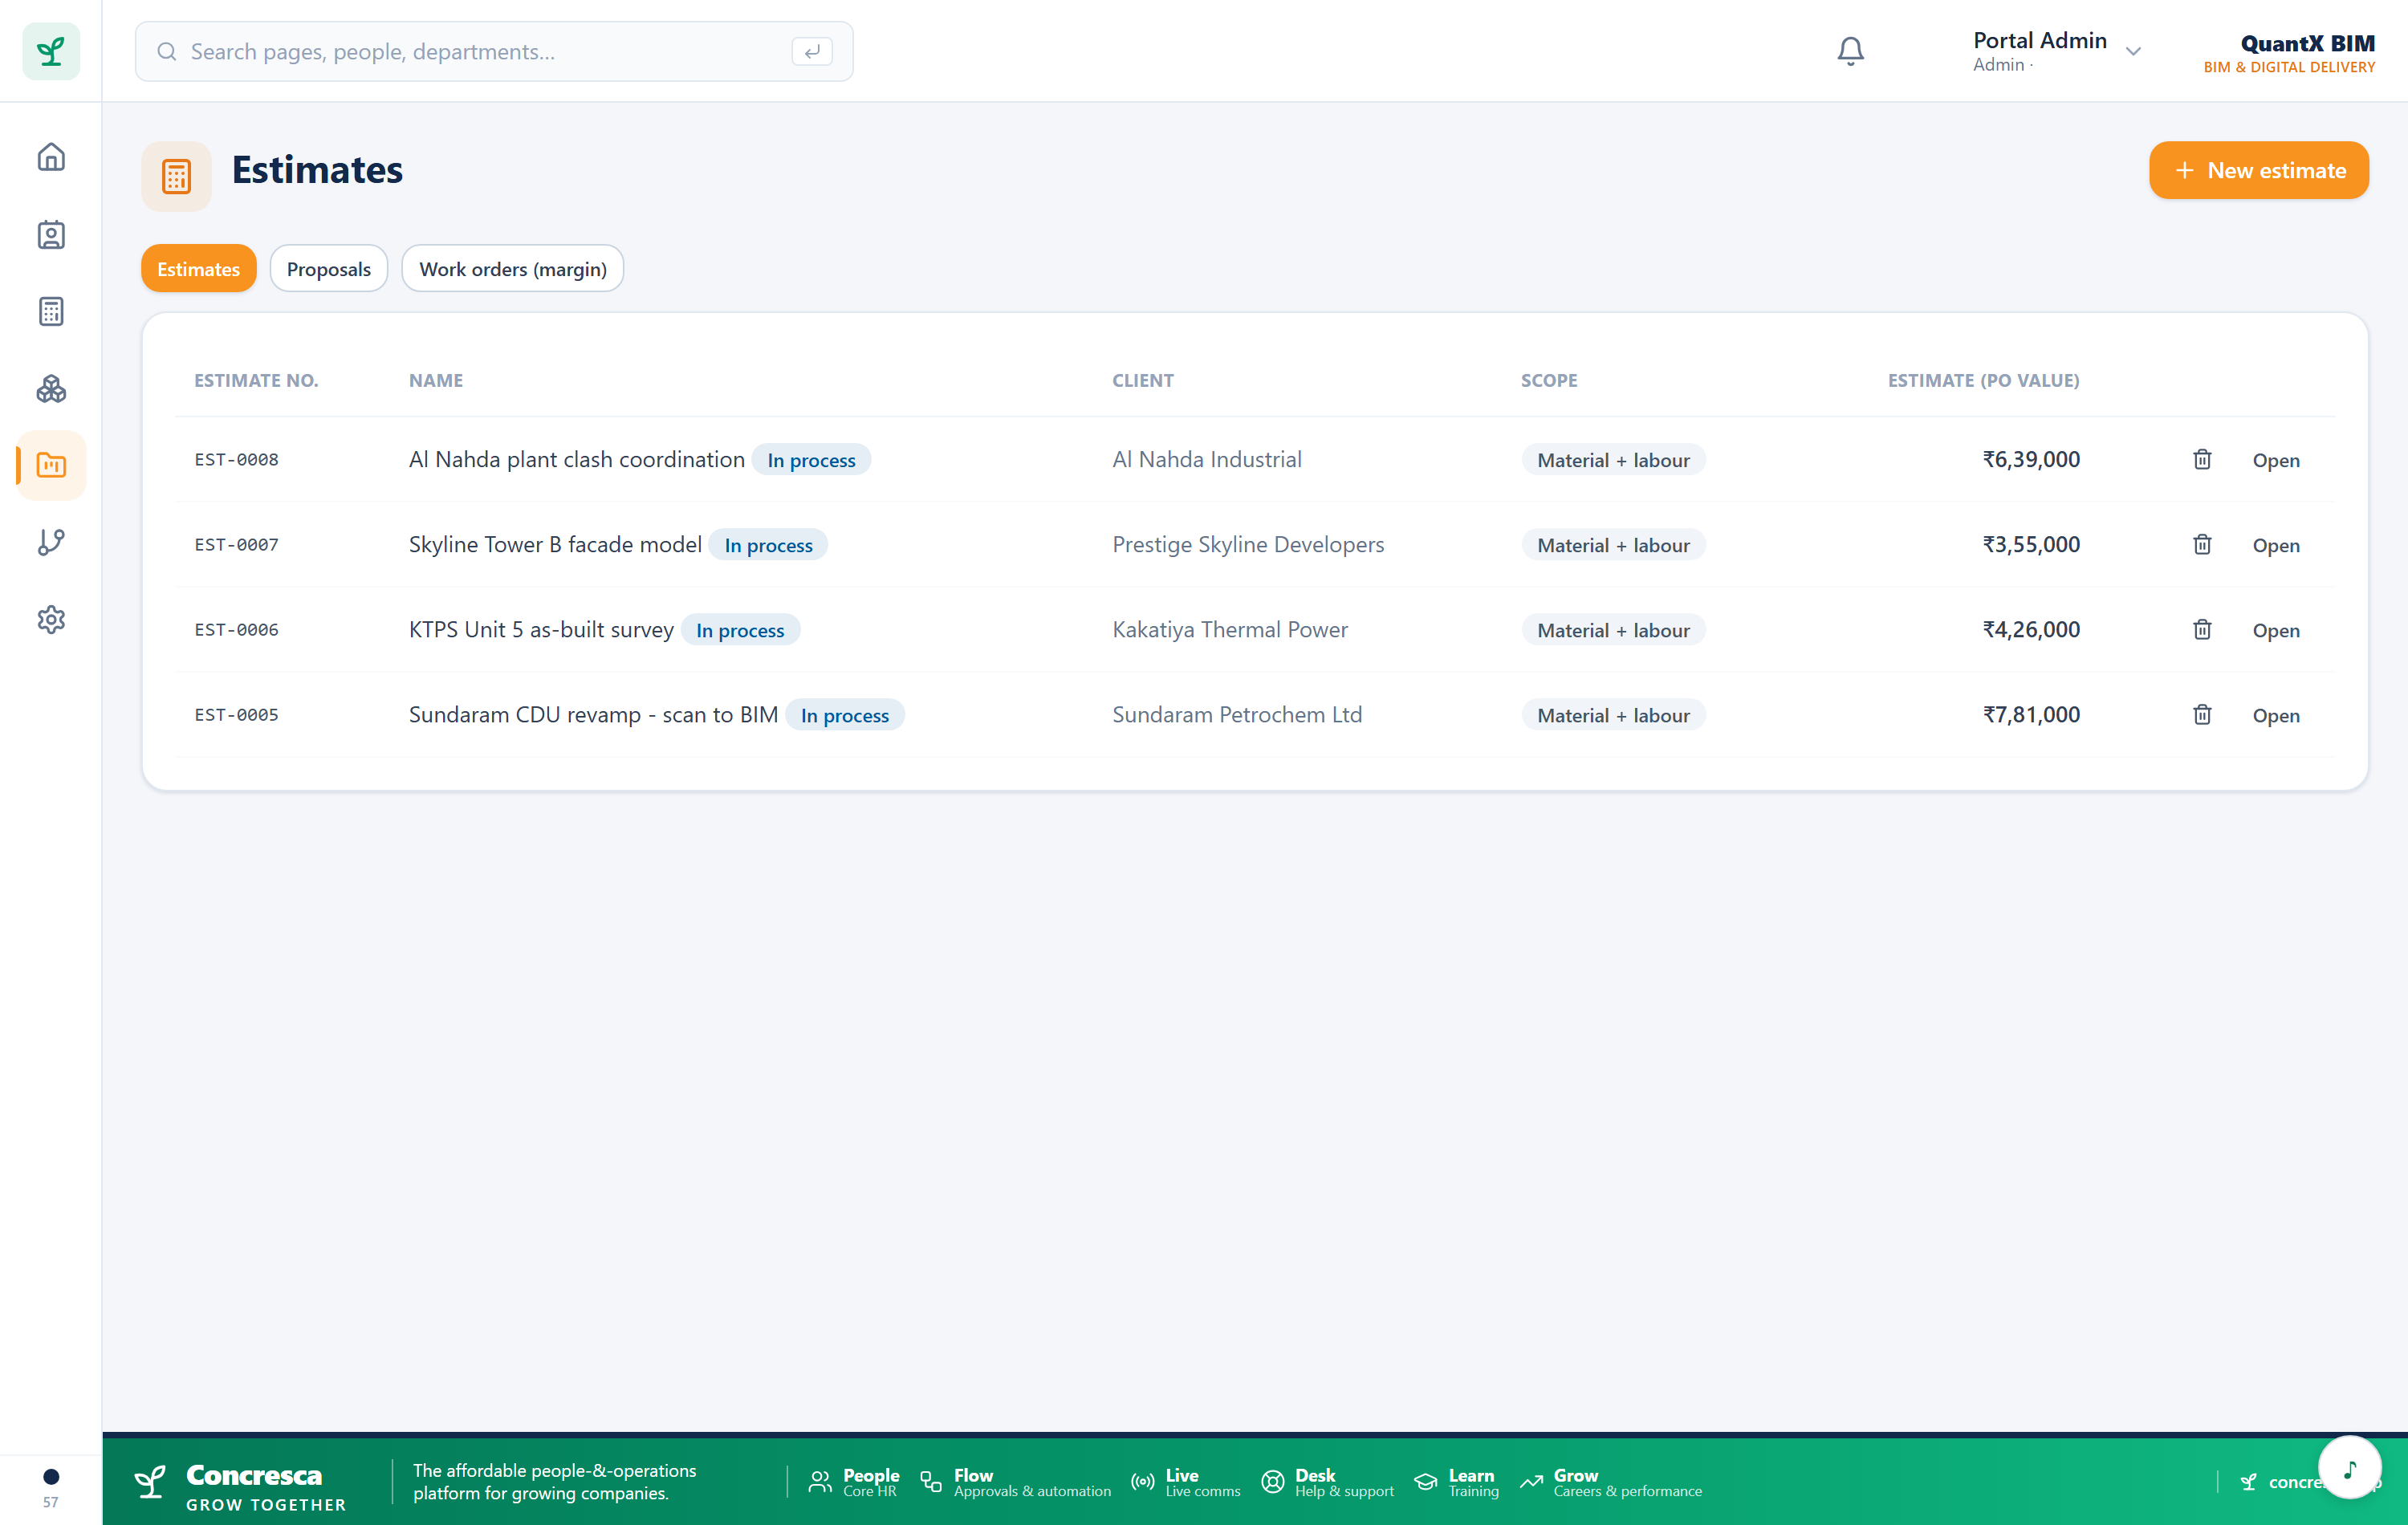Open Desk Help & support footer link

click(1327, 1482)
